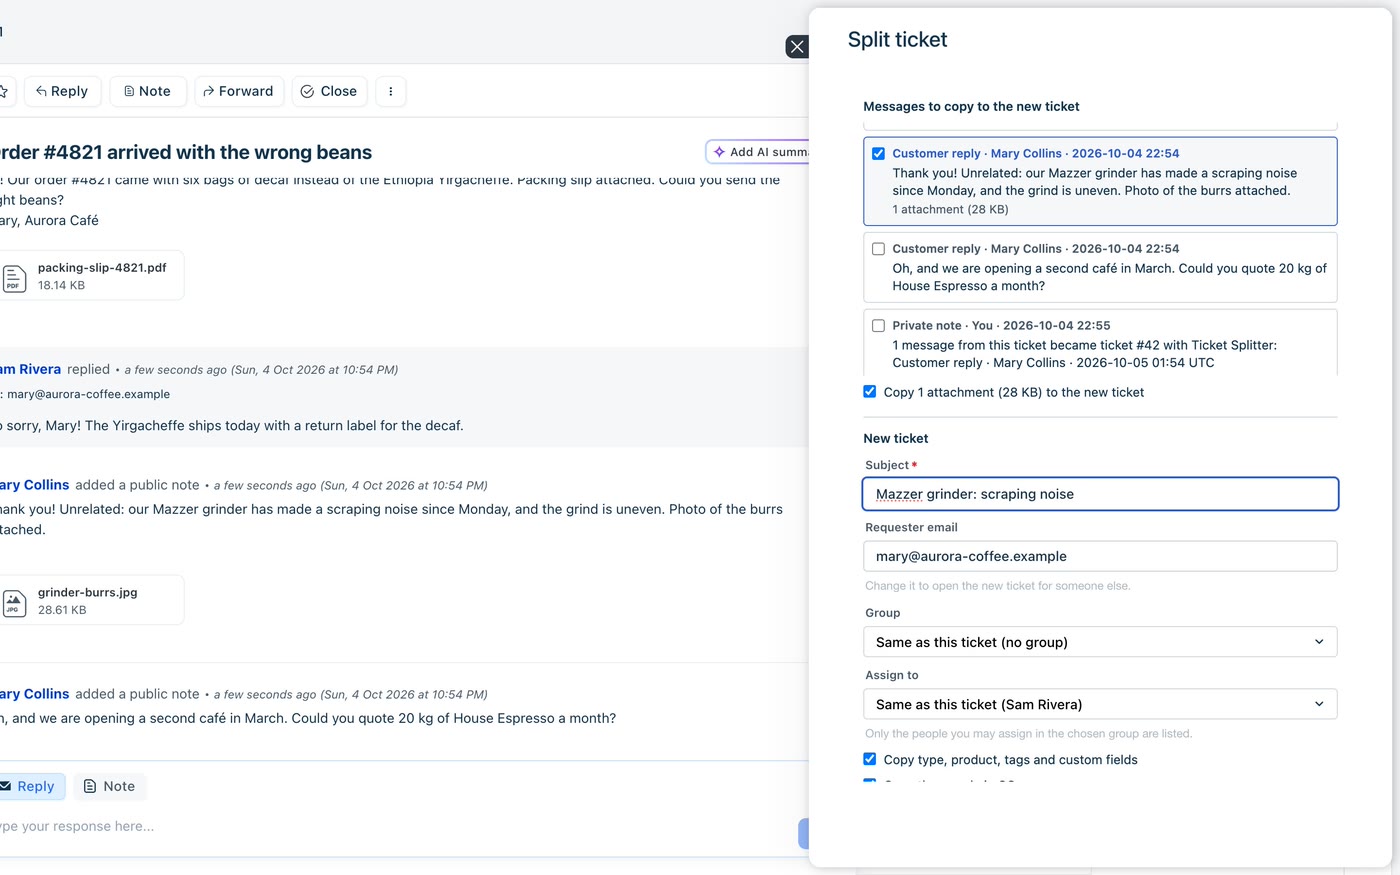The width and height of the screenshot is (1400, 875).
Task: Click the Split ticket heading
Action: pyautogui.click(x=897, y=40)
